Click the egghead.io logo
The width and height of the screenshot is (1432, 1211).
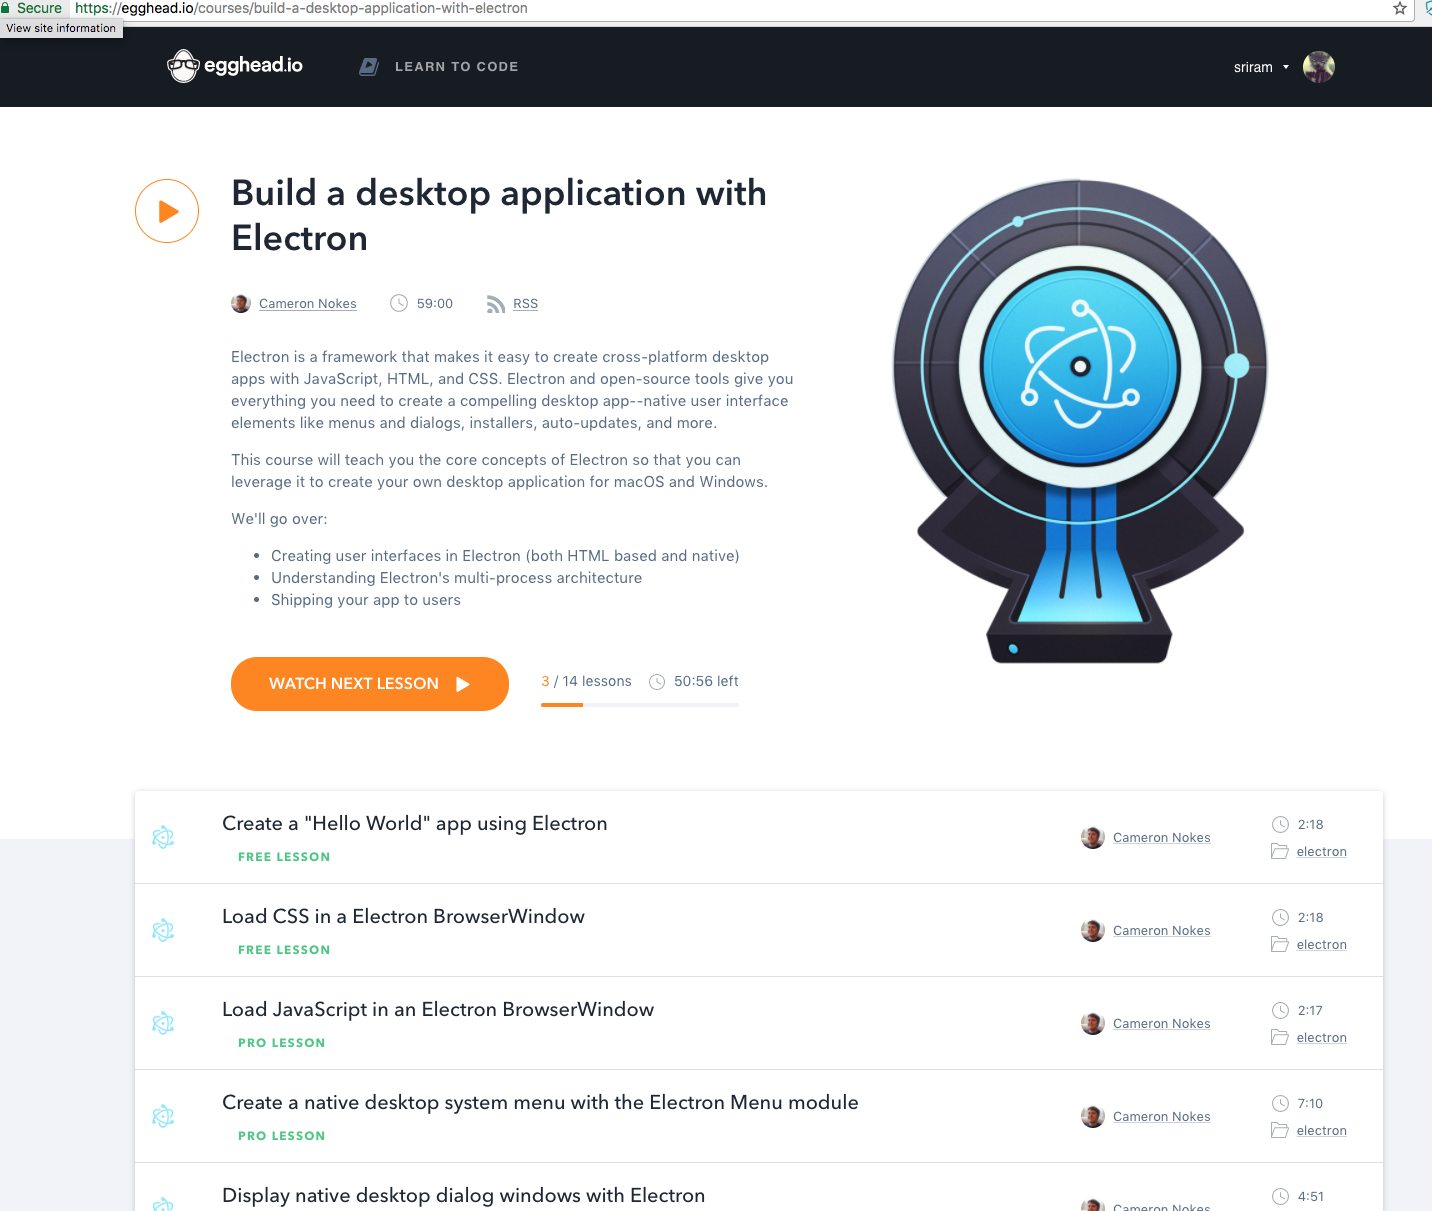235,66
